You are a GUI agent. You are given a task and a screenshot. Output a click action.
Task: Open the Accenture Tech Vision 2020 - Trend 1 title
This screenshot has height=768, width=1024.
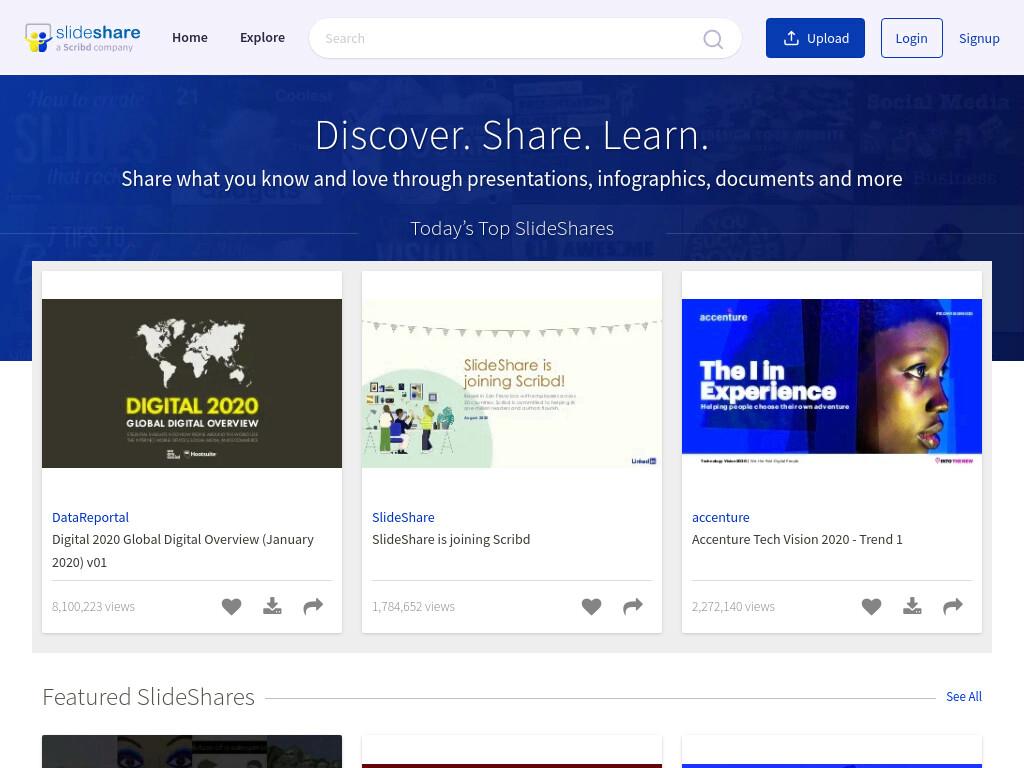click(x=797, y=539)
